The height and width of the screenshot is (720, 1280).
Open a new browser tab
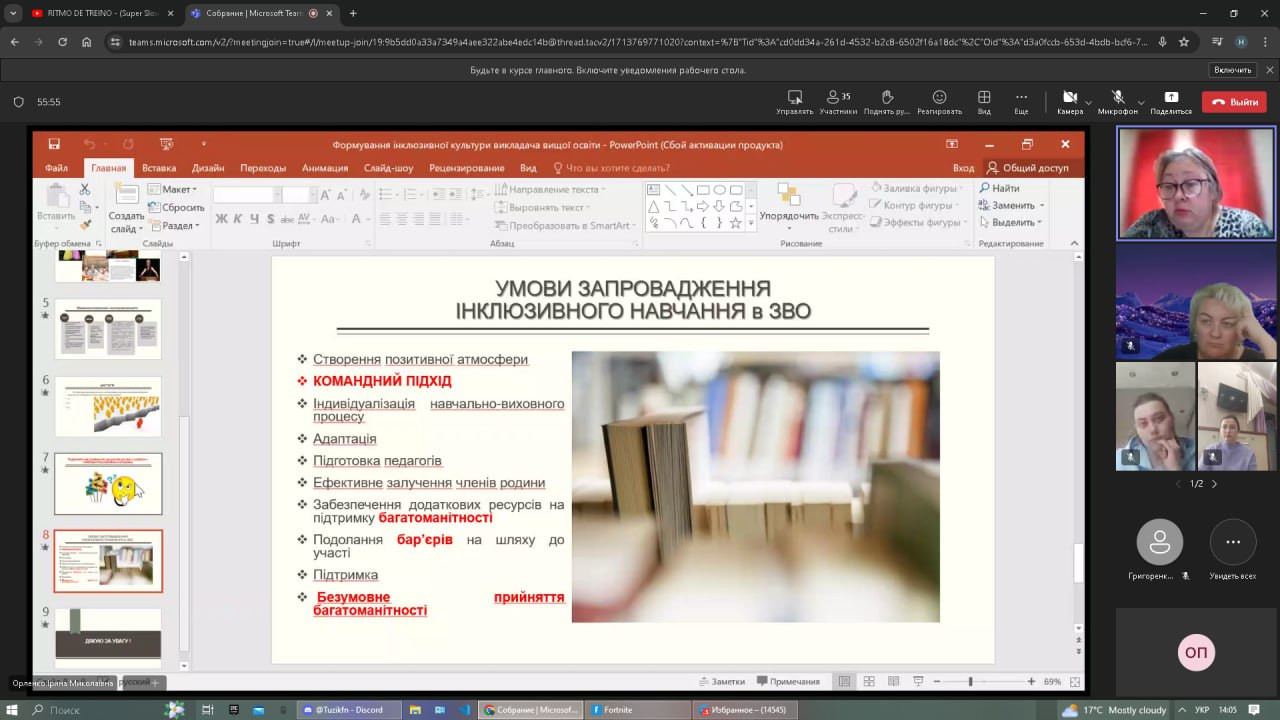pyautogui.click(x=353, y=13)
